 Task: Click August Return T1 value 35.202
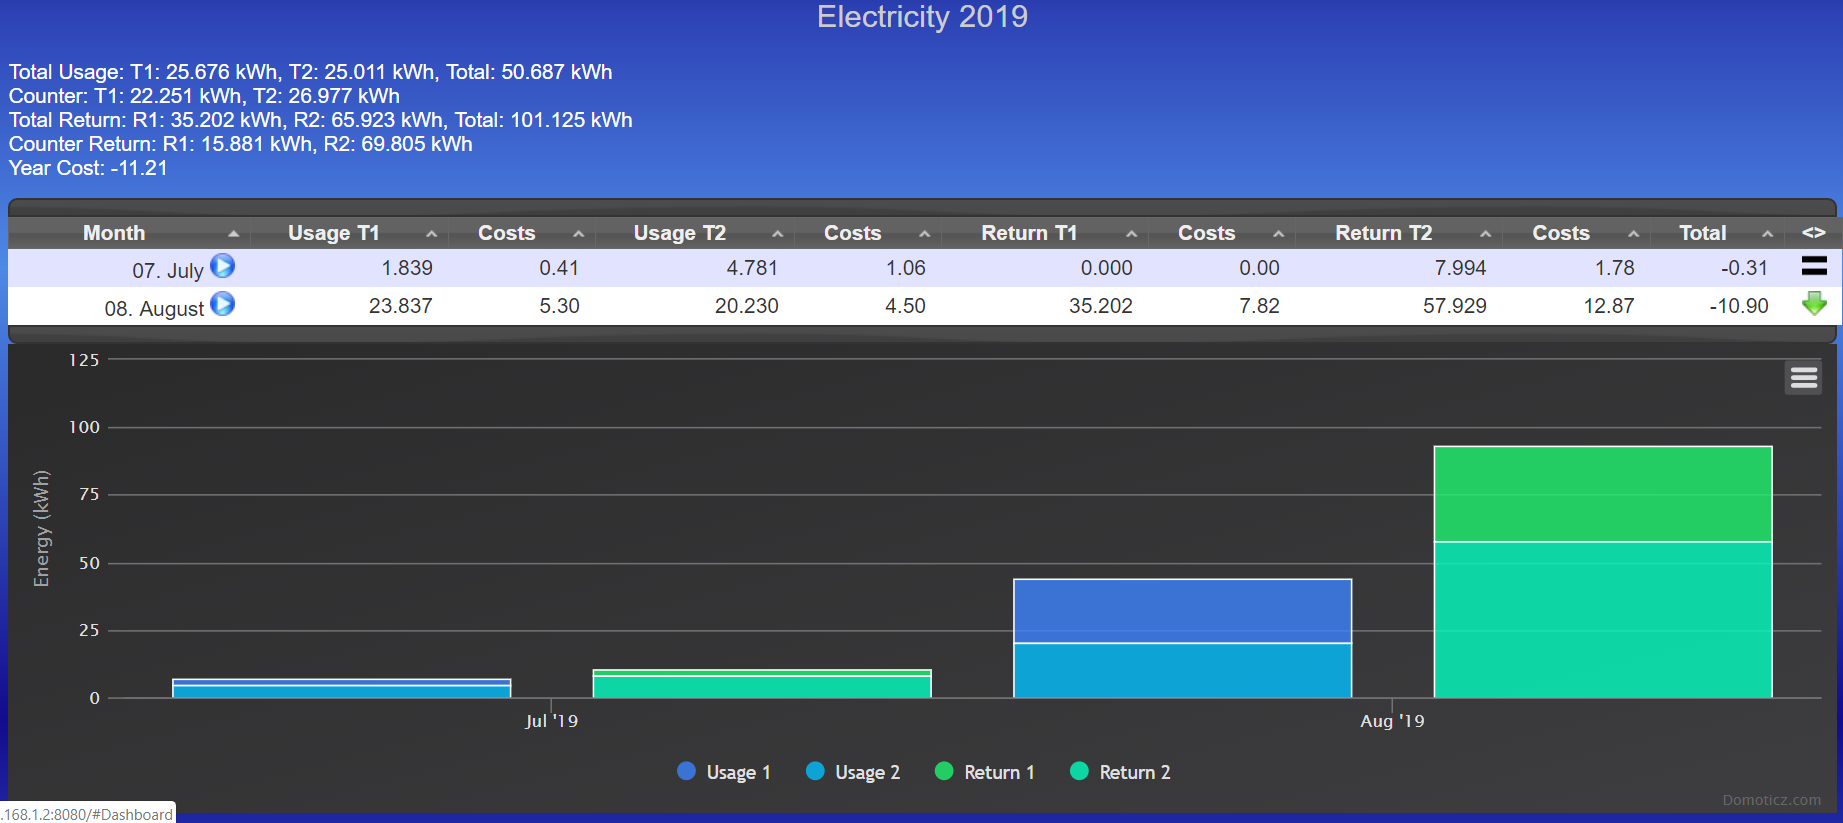pos(1100,306)
